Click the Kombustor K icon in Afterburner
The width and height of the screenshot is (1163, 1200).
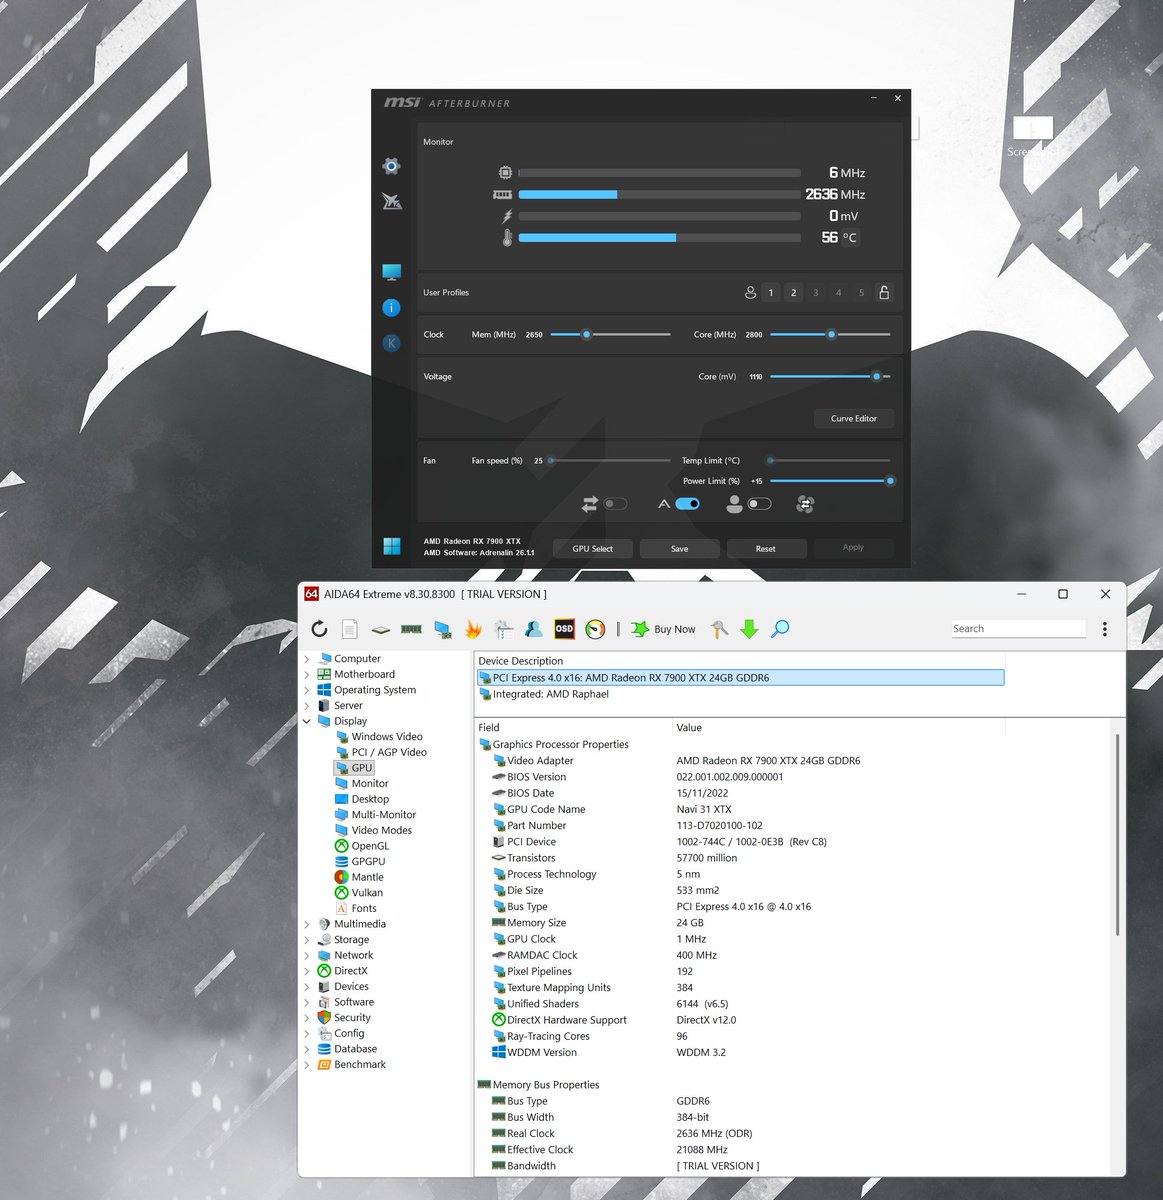click(391, 343)
